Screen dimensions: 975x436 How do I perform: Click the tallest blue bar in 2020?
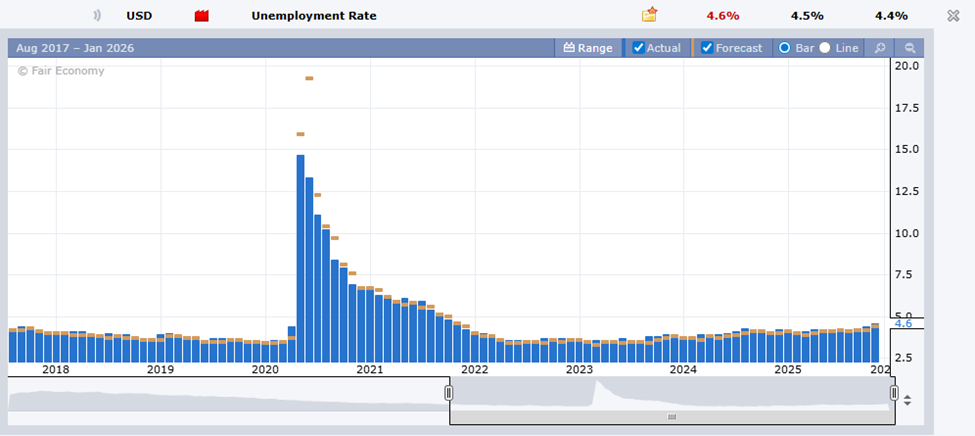pyautogui.click(x=300, y=259)
